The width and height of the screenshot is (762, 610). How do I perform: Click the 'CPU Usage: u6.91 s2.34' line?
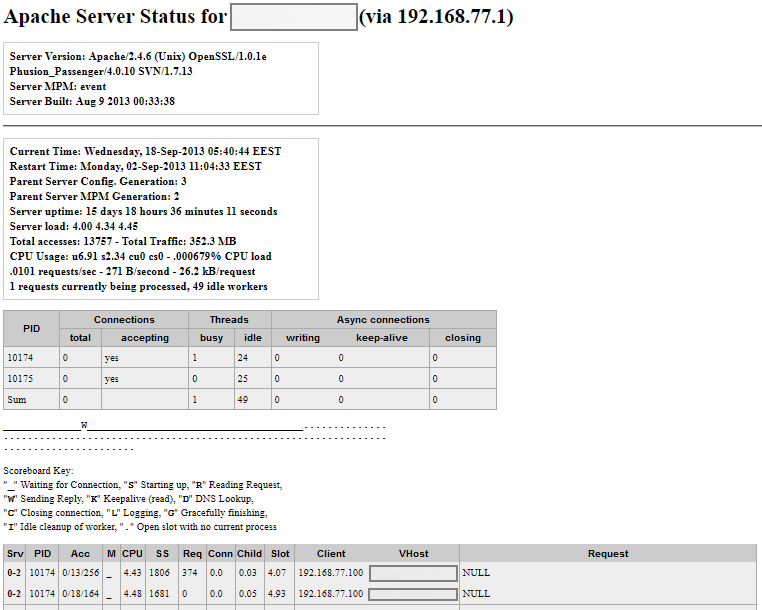[140, 257]
